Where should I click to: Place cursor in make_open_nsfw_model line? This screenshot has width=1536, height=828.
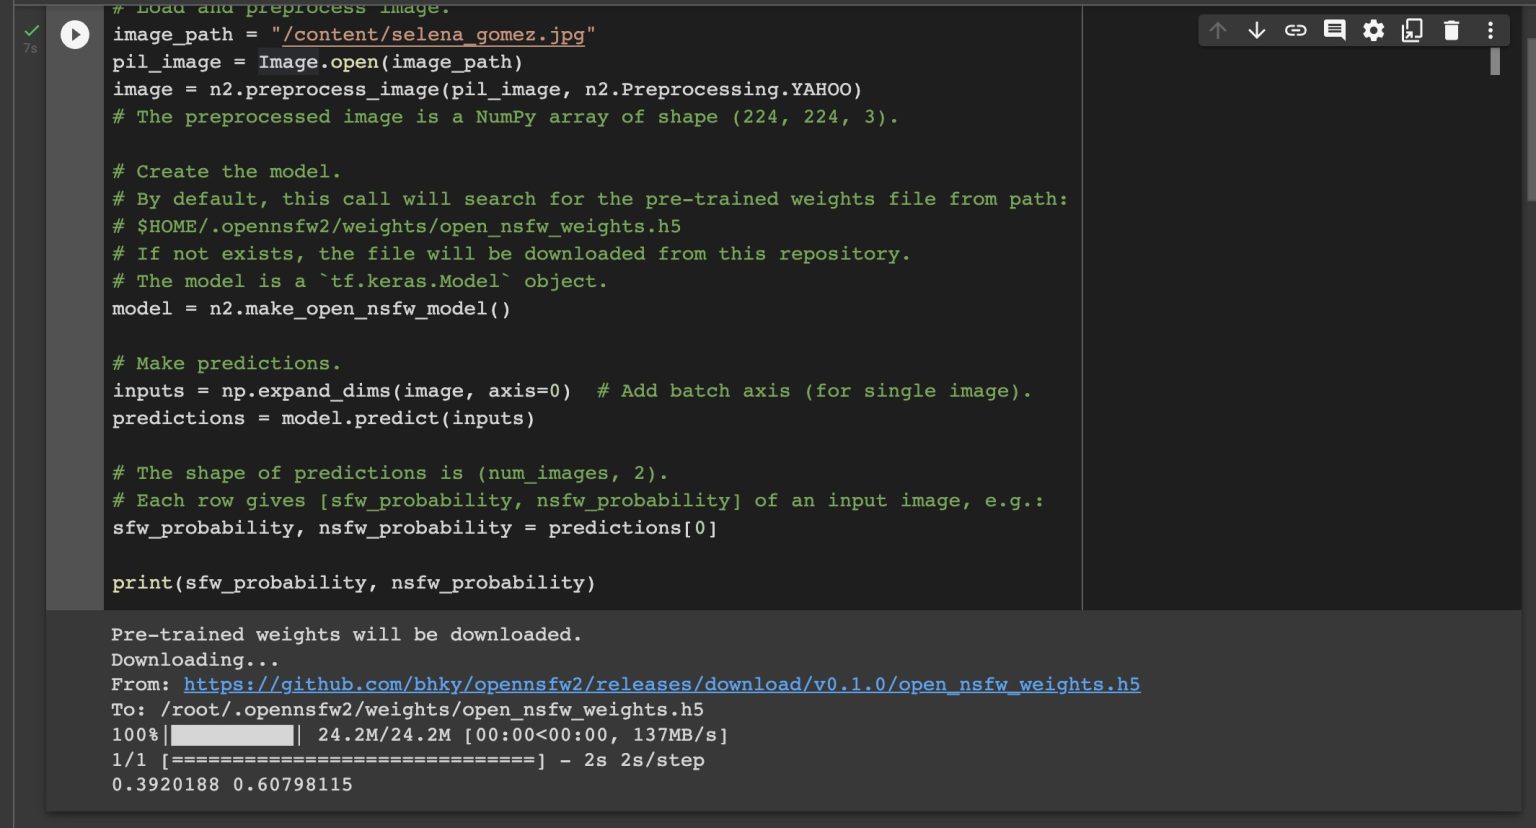(x=311, y=309)
